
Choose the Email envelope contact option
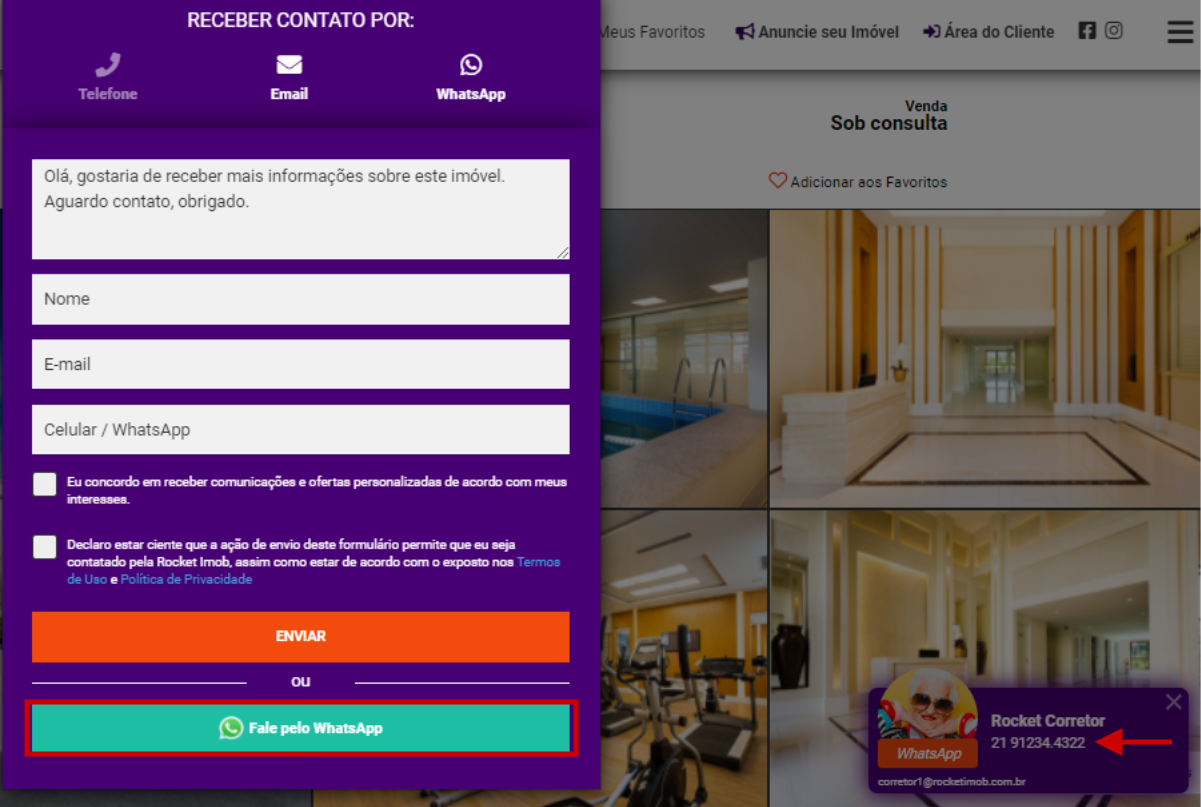tap(289, 78)
